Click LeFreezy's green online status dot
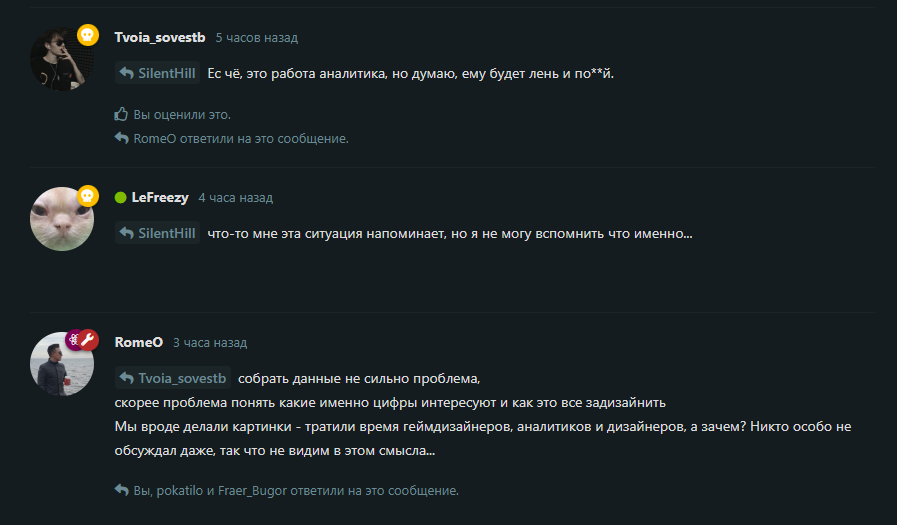897x525 pixels. point(120,198)
